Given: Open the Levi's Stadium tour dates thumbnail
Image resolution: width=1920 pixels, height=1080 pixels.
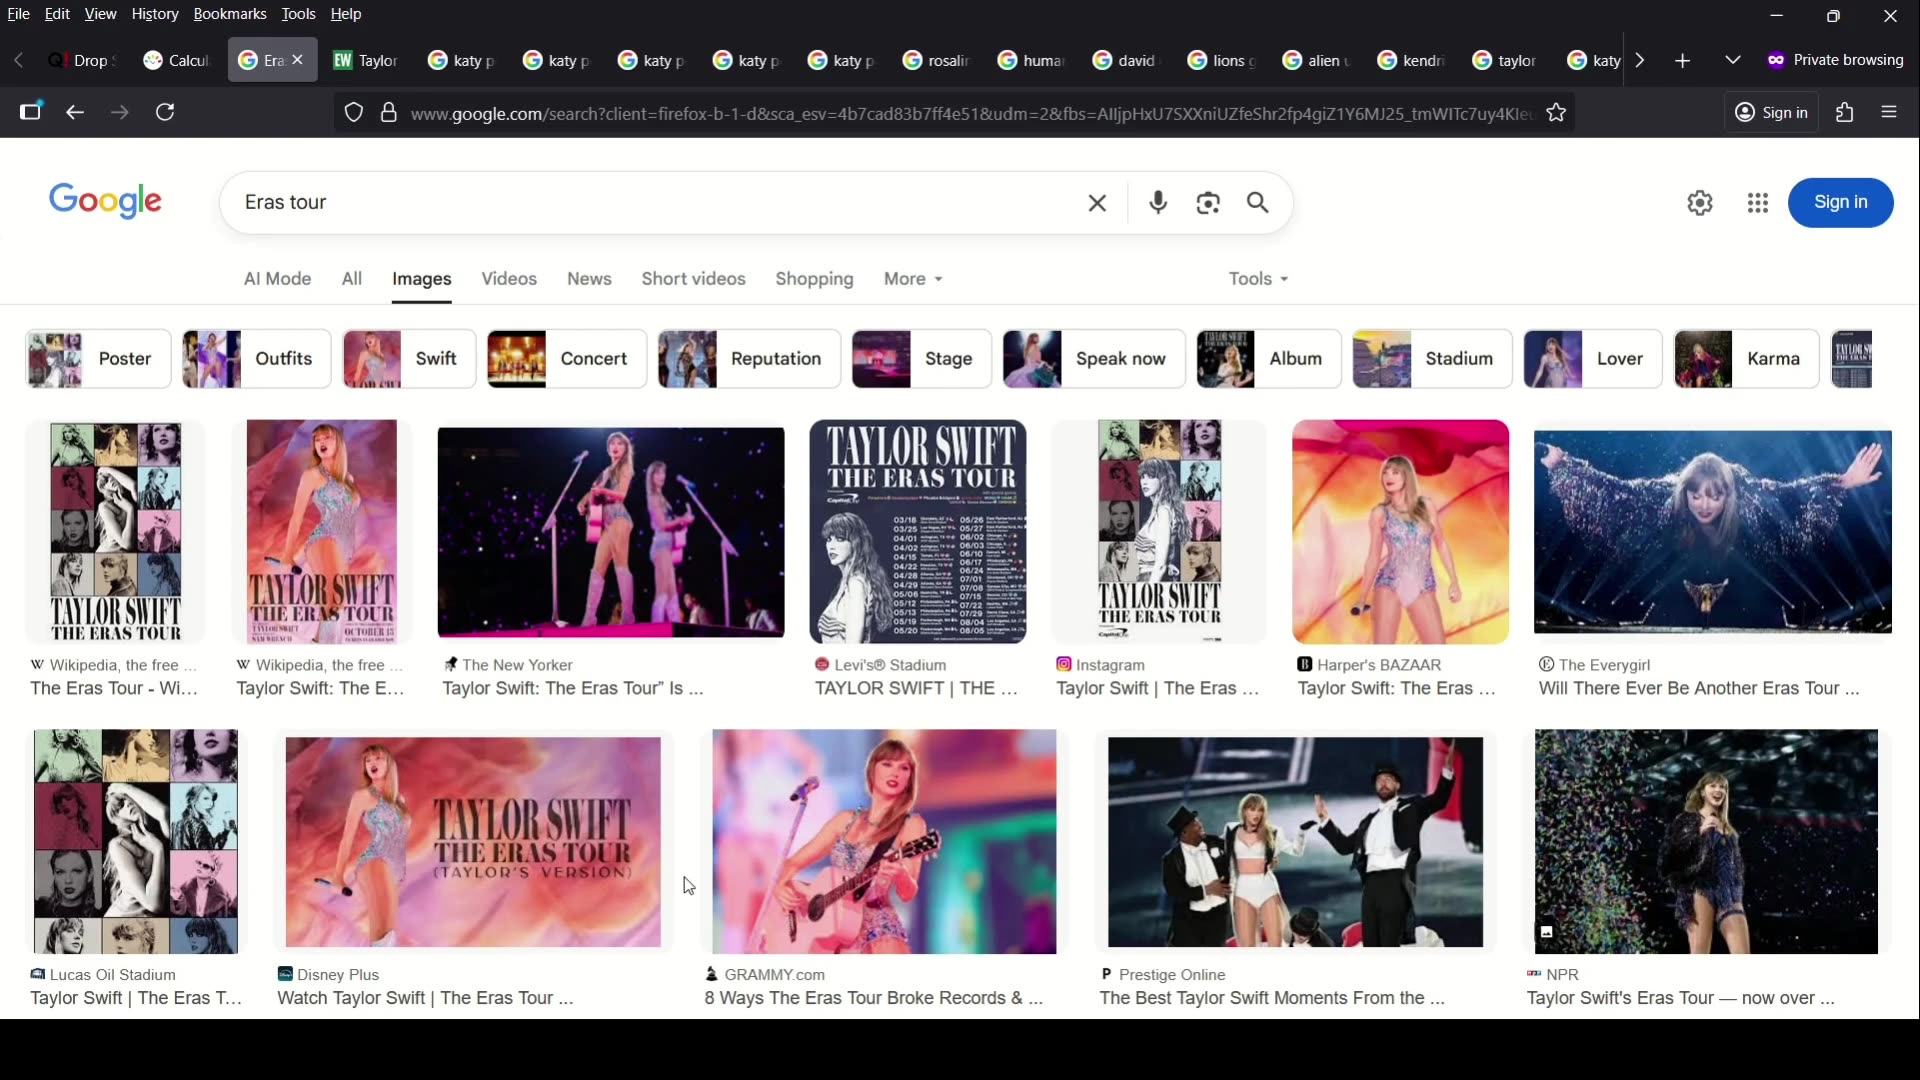Looking at the screenshot, I should (918, 532).
